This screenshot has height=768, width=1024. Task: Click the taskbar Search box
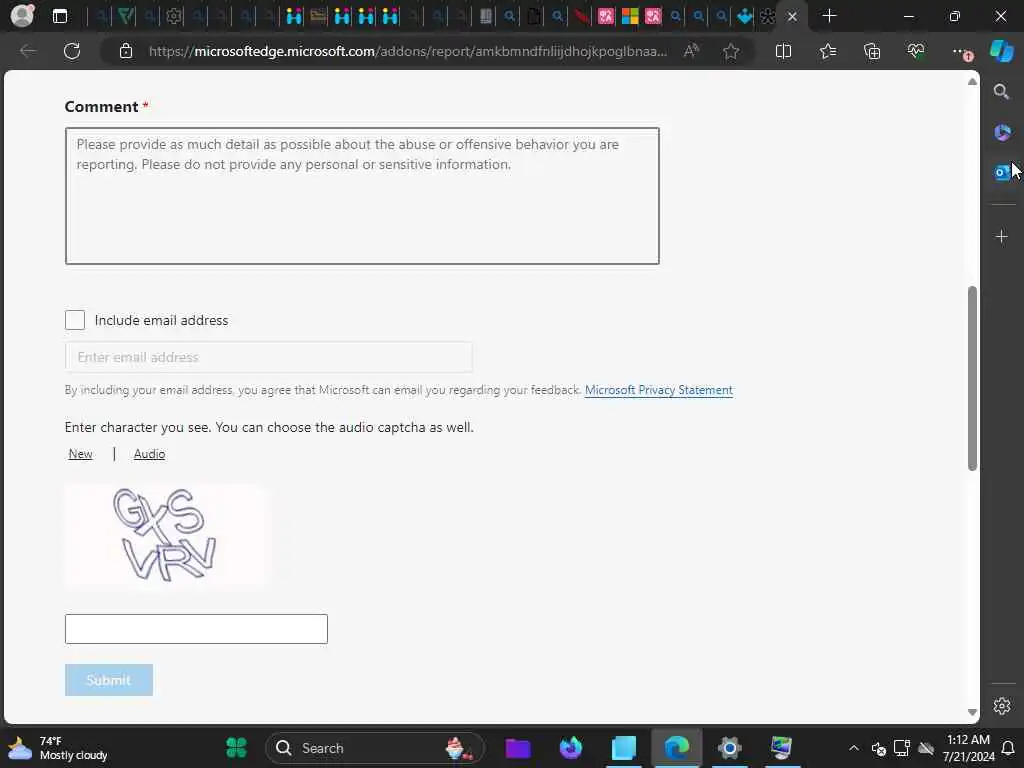pos(376,748)
